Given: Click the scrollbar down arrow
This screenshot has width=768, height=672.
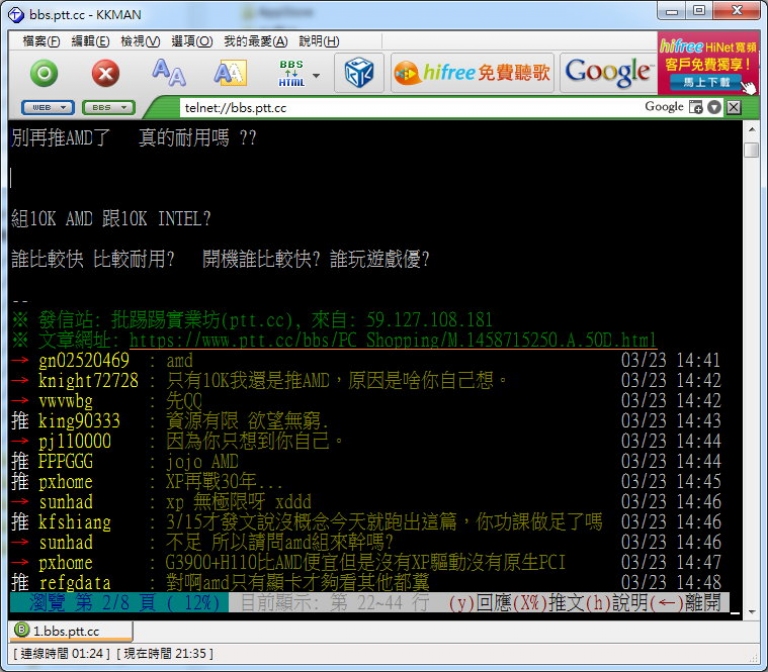Looking at the screenshot, I should pyautogui.click(x=751, y=612).
